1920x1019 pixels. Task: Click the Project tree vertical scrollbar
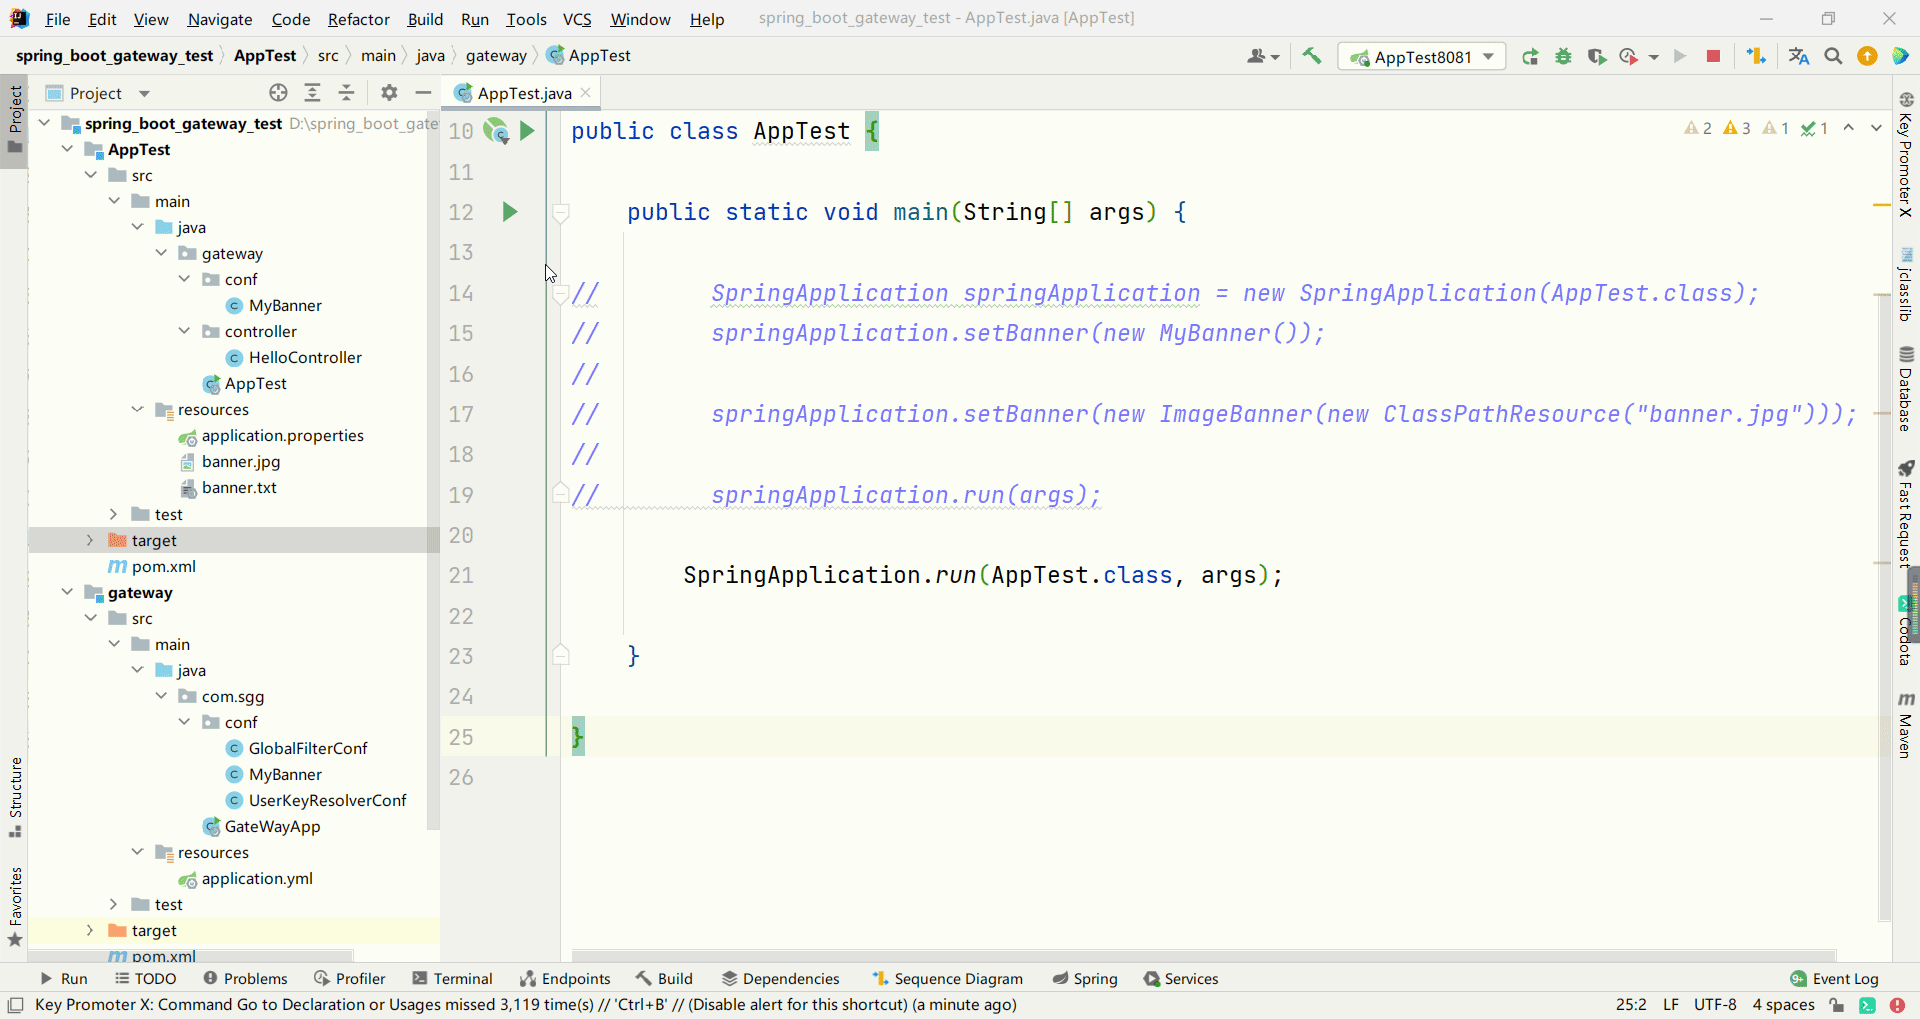pos(433,470)
